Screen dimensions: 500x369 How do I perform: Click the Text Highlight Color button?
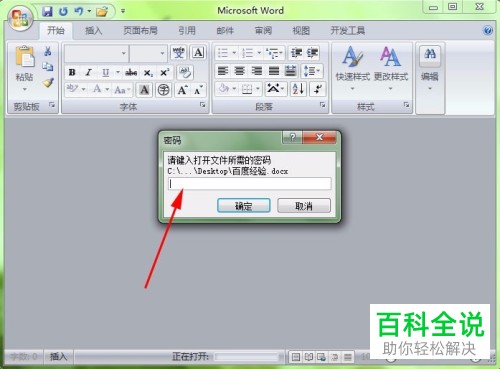(x=72, y=89)
